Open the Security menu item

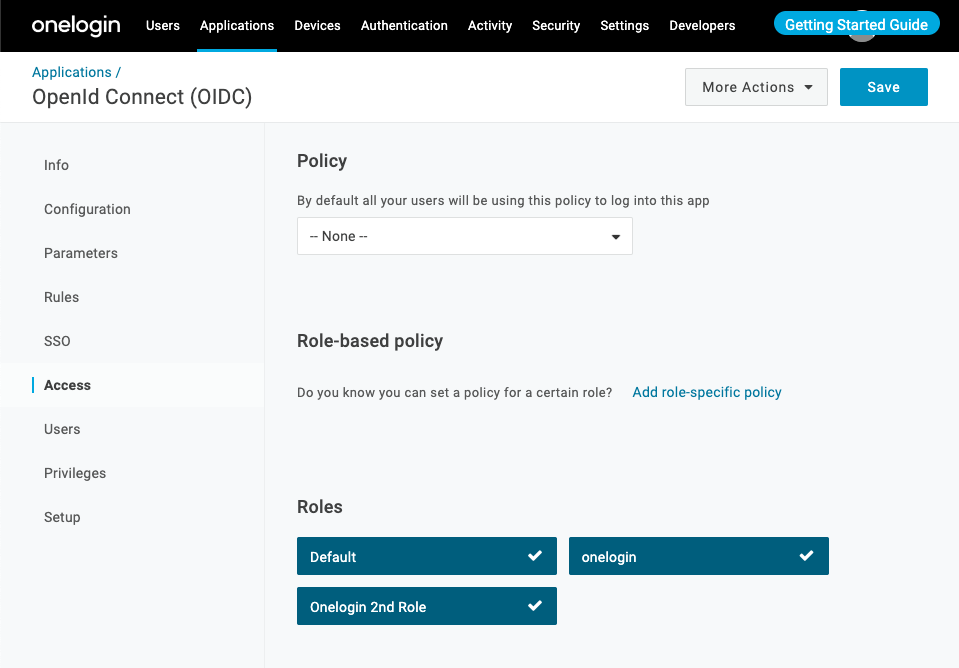tap(556, 26)
